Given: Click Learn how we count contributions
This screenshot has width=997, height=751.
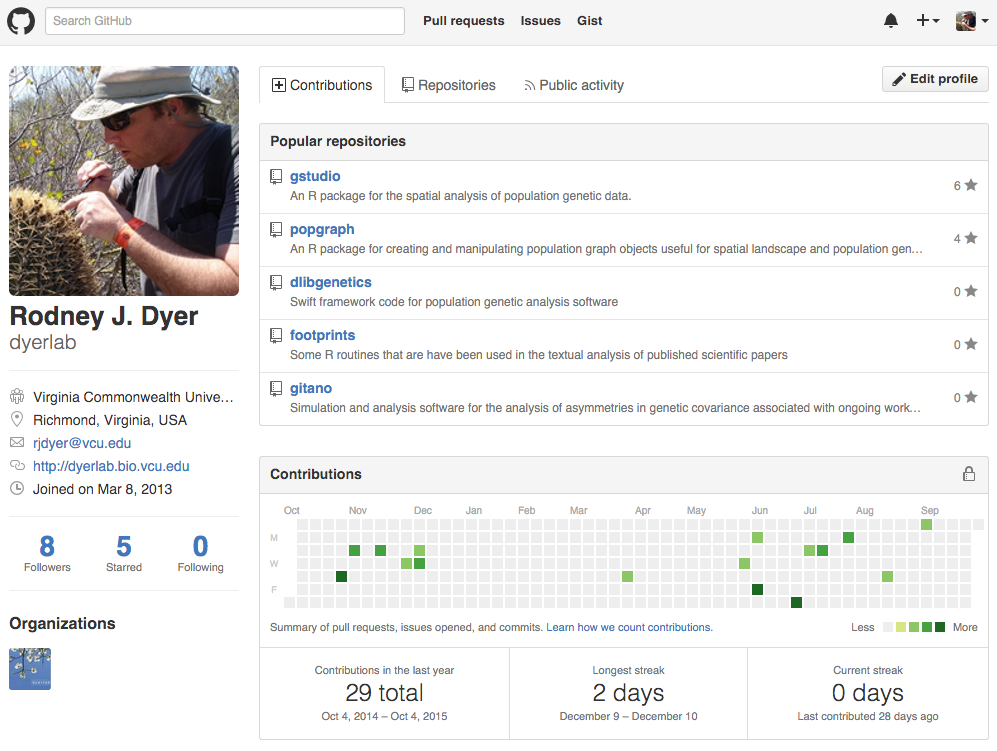Looking at the screenshot, I should pyautogui.click(x=629, y=627).
